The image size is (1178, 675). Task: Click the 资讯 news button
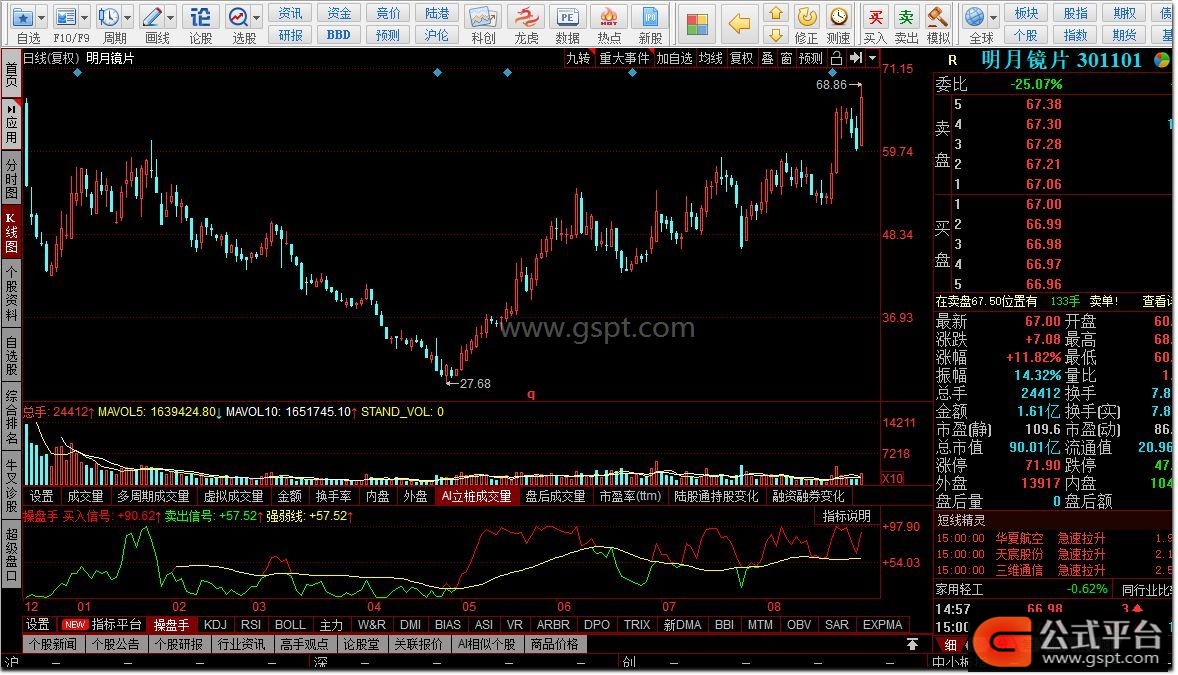(x=290, y=13)
